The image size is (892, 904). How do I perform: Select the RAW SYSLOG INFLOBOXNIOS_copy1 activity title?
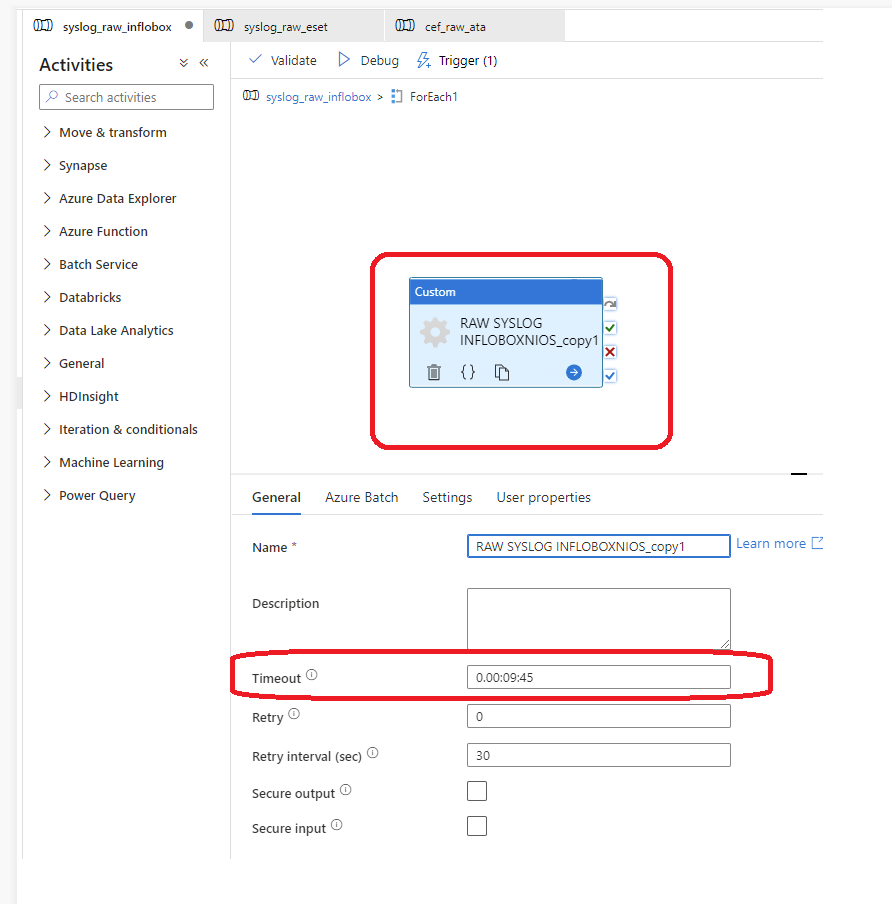(x=529, y=332)
